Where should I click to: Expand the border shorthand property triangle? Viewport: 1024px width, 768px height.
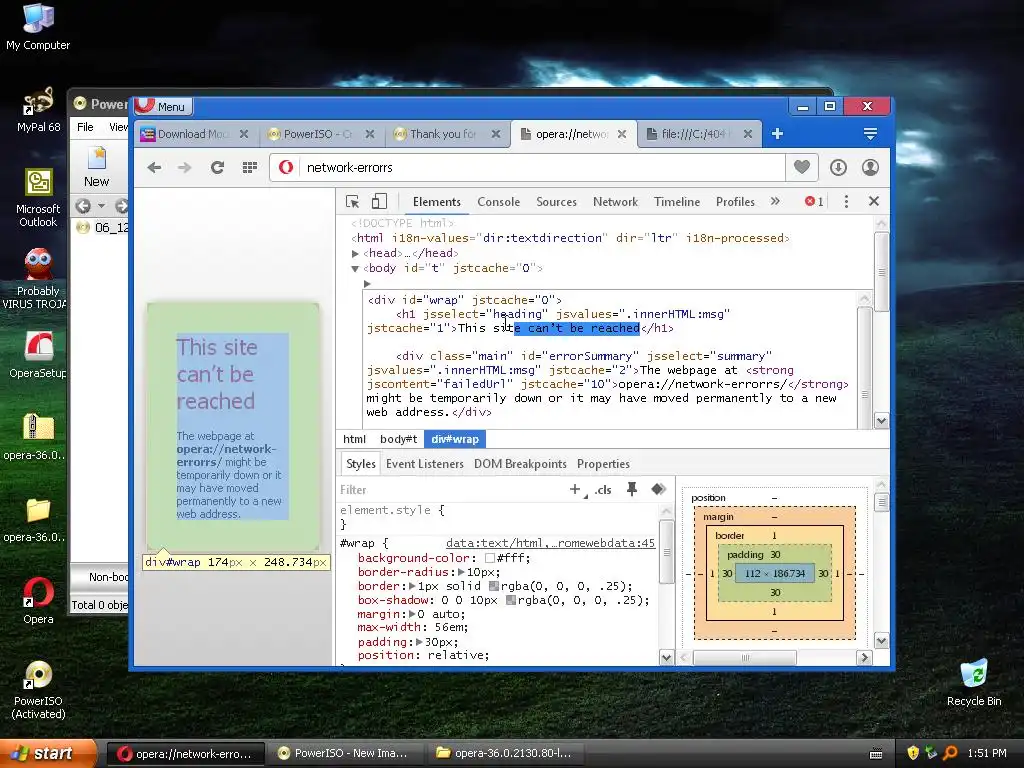click(x=412, y=586)
